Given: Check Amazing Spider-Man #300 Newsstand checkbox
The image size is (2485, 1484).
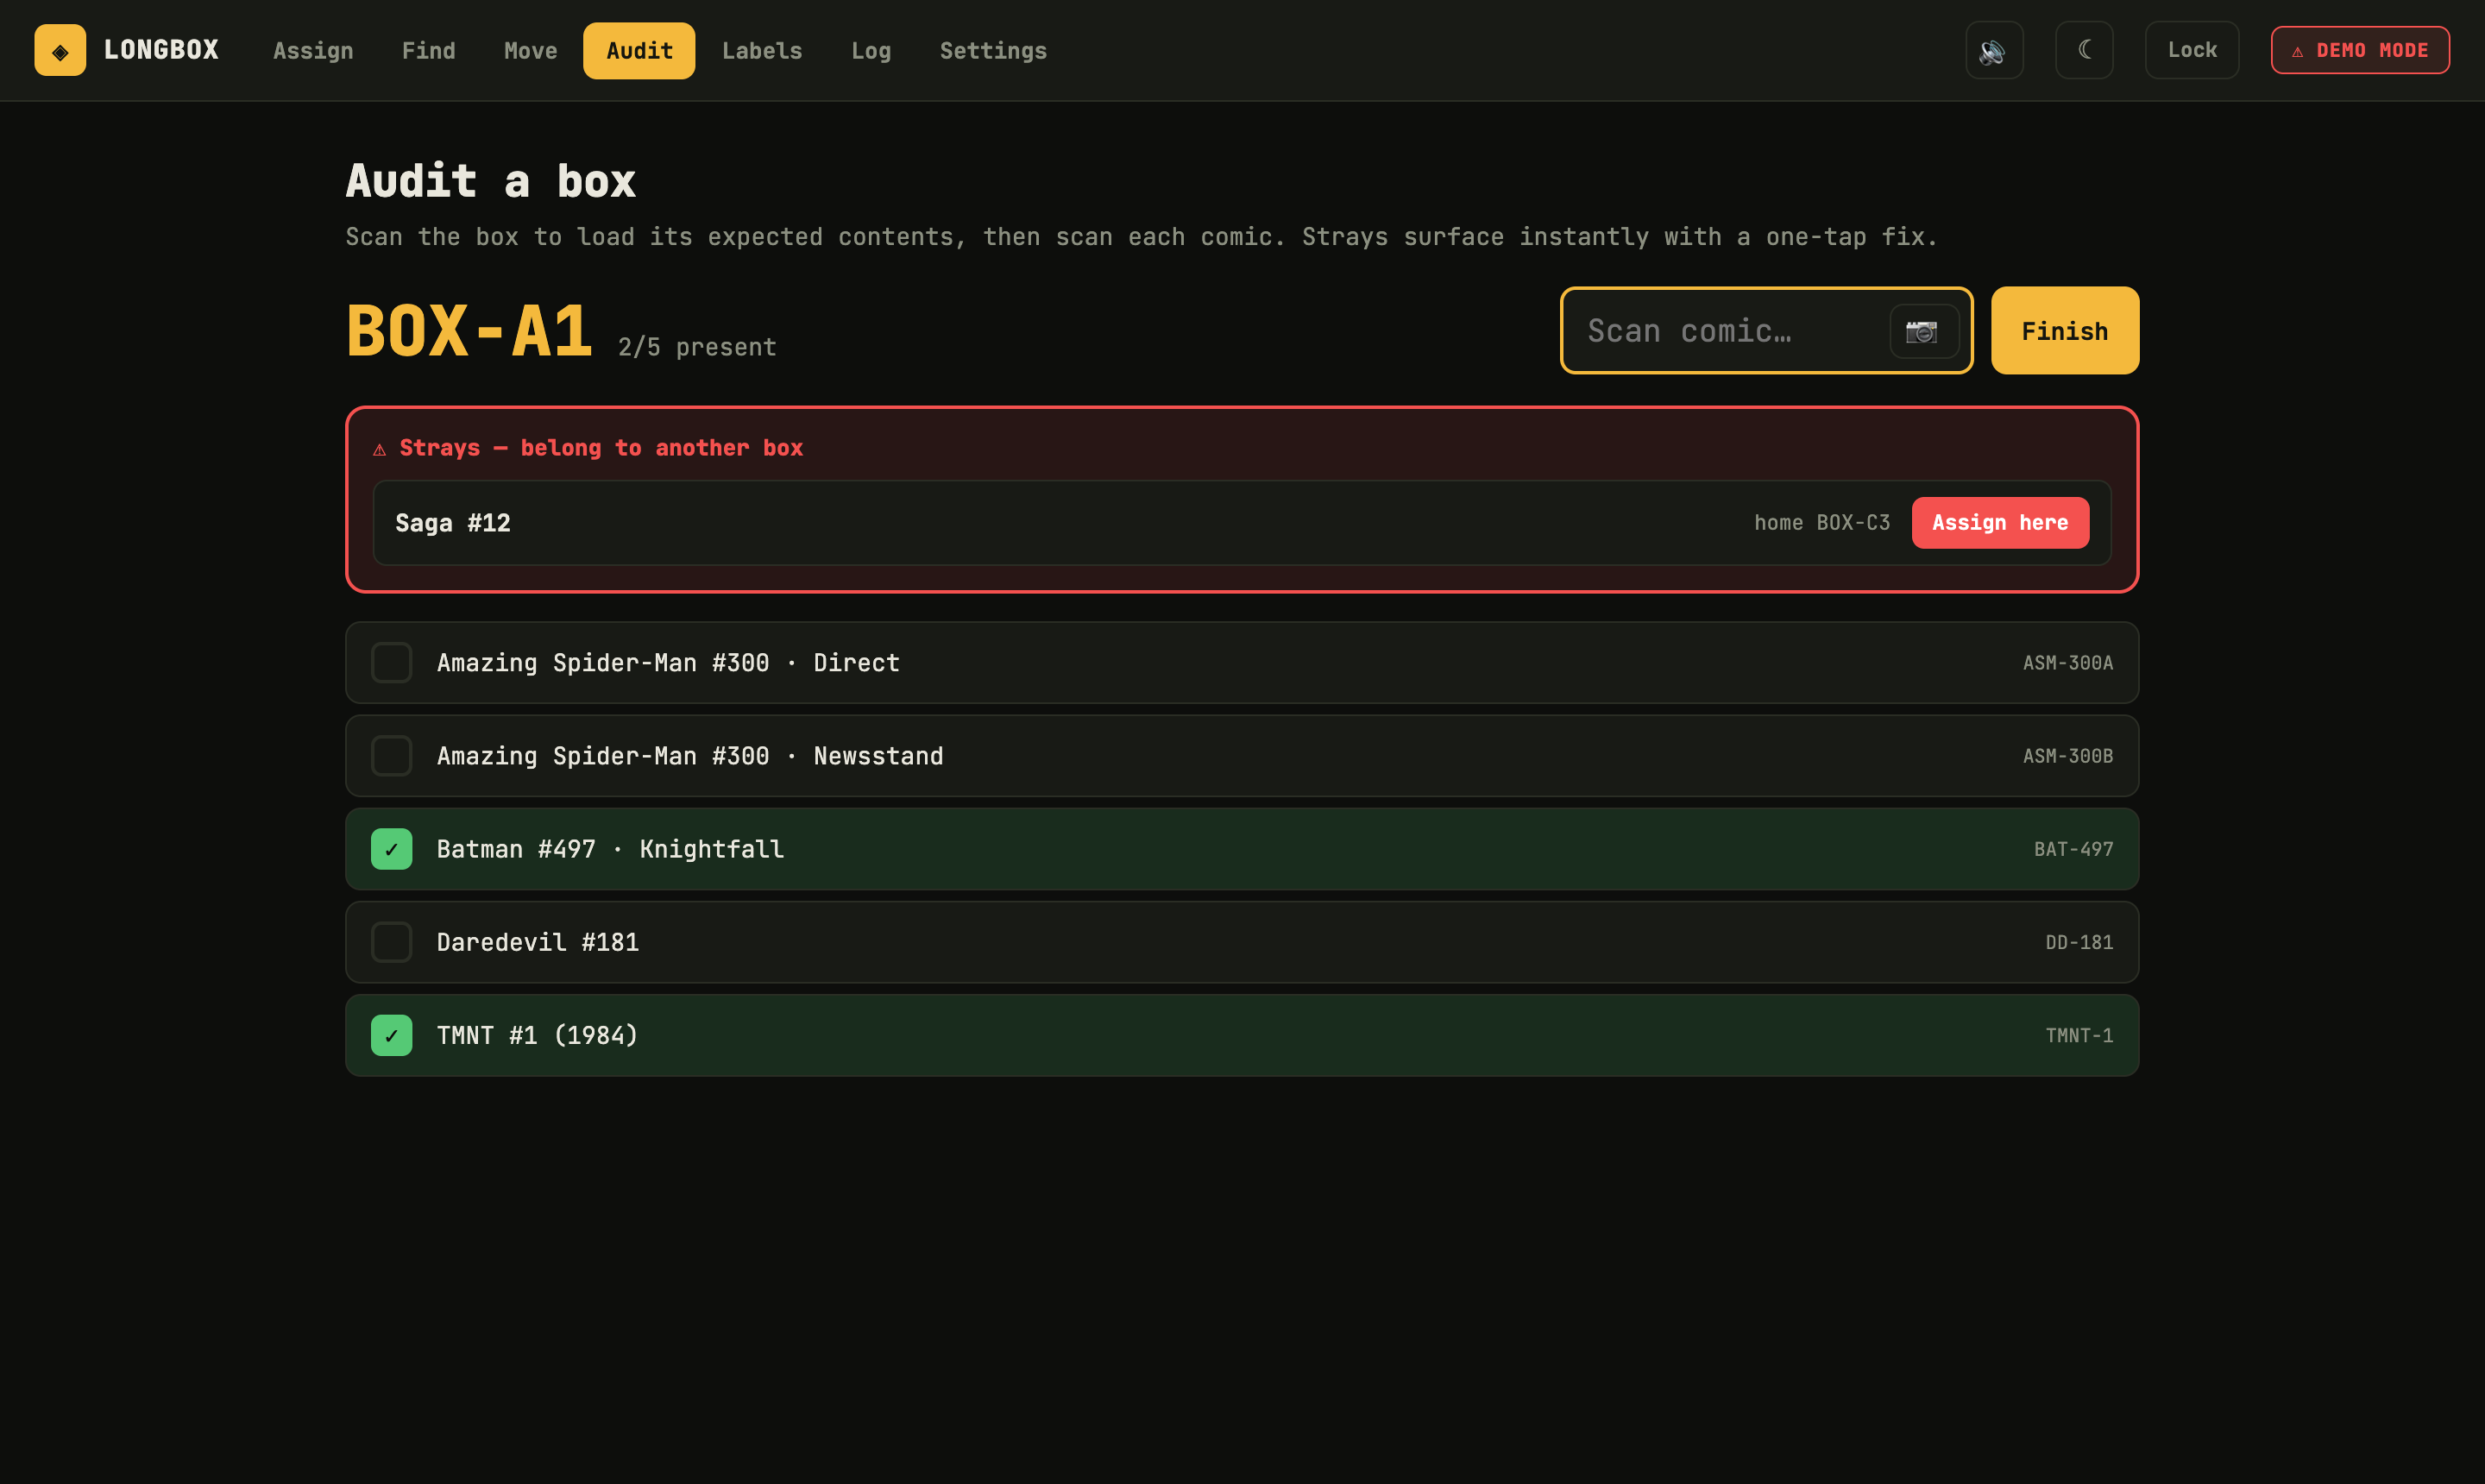Looking at the screenshot, I should coord(392,756).
